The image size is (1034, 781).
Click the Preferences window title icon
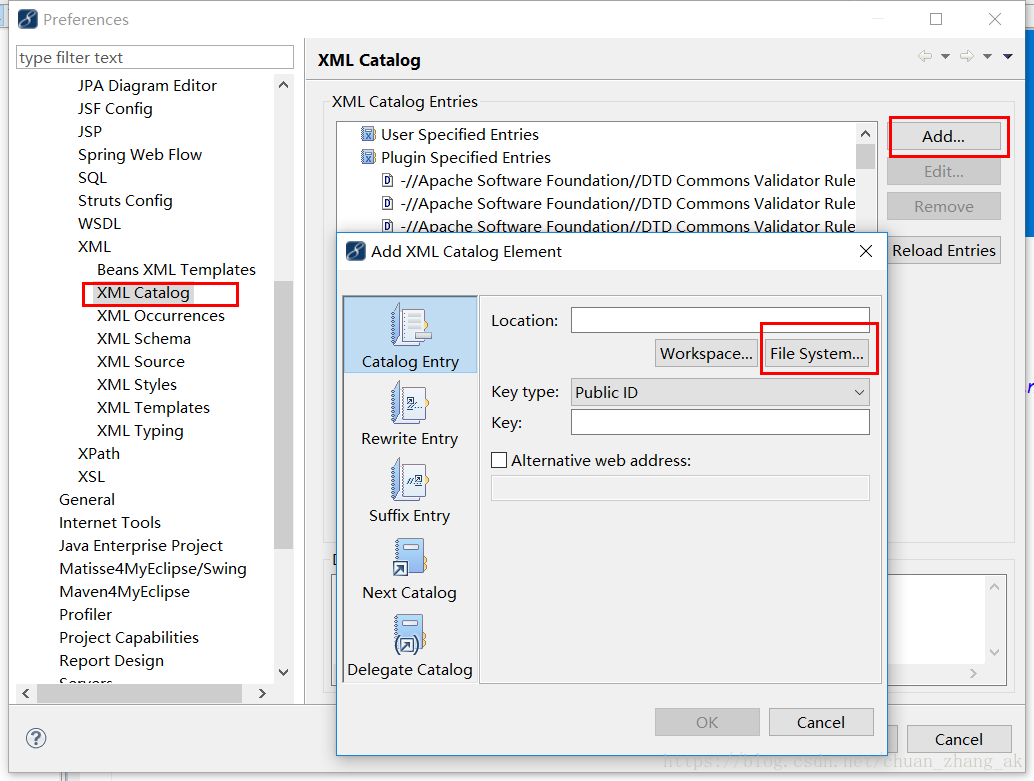point(28,19)
